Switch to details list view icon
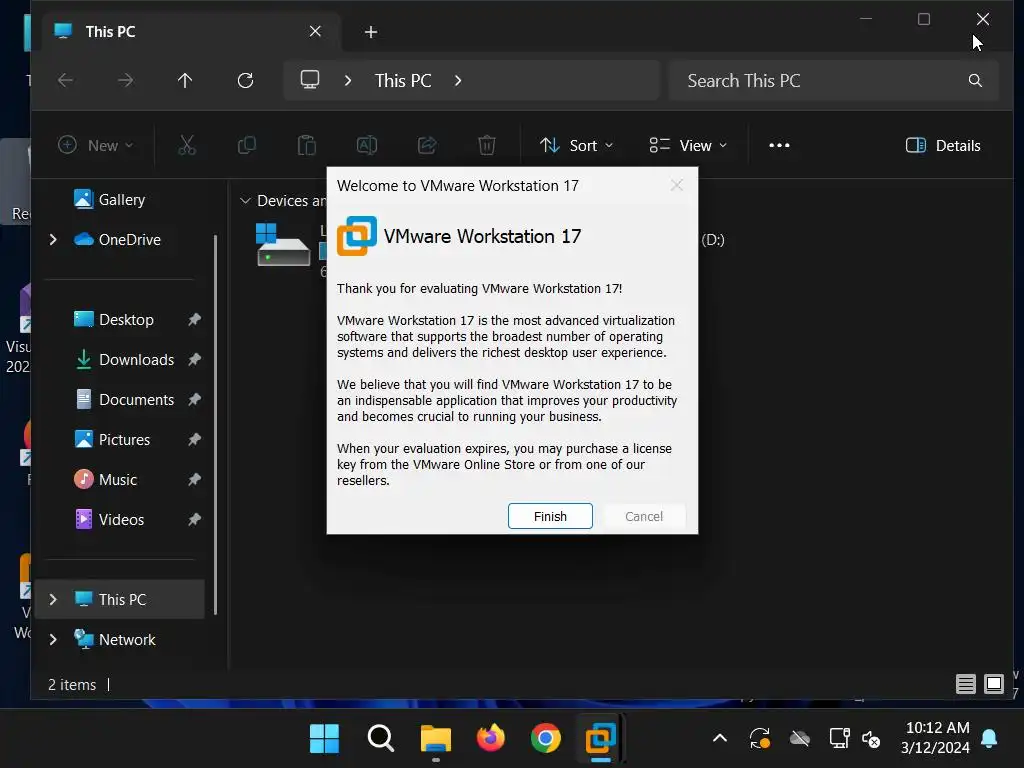Viewport: 1024px width, 768px height. tap(965, 684)
